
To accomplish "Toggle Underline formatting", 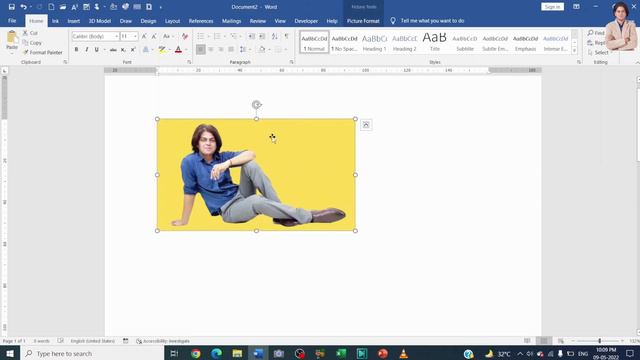I will tap(97, 49).
